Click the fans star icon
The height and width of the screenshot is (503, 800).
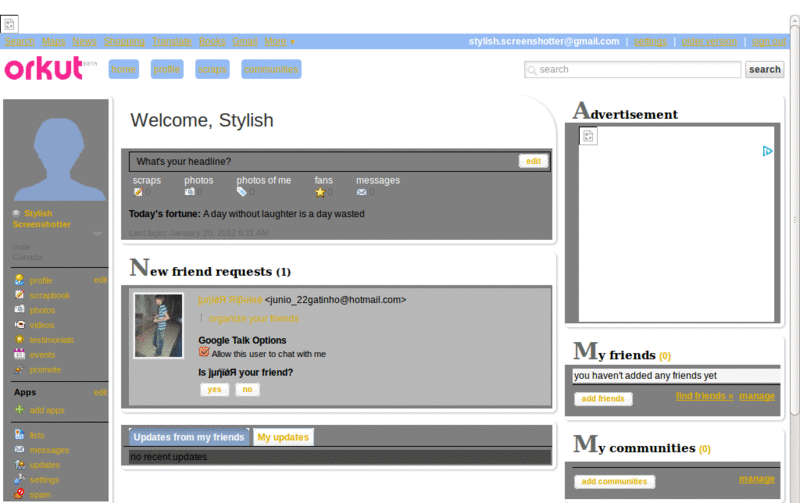pyautogui.click(x=320, y=192)
